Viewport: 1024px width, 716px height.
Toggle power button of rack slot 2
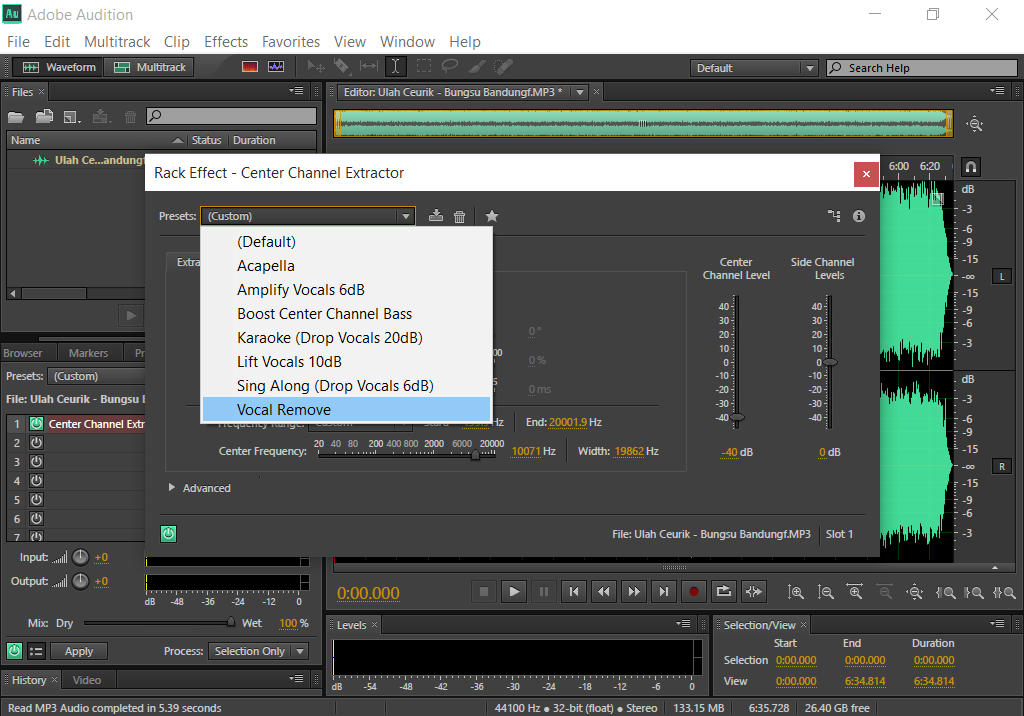point(37,443)
